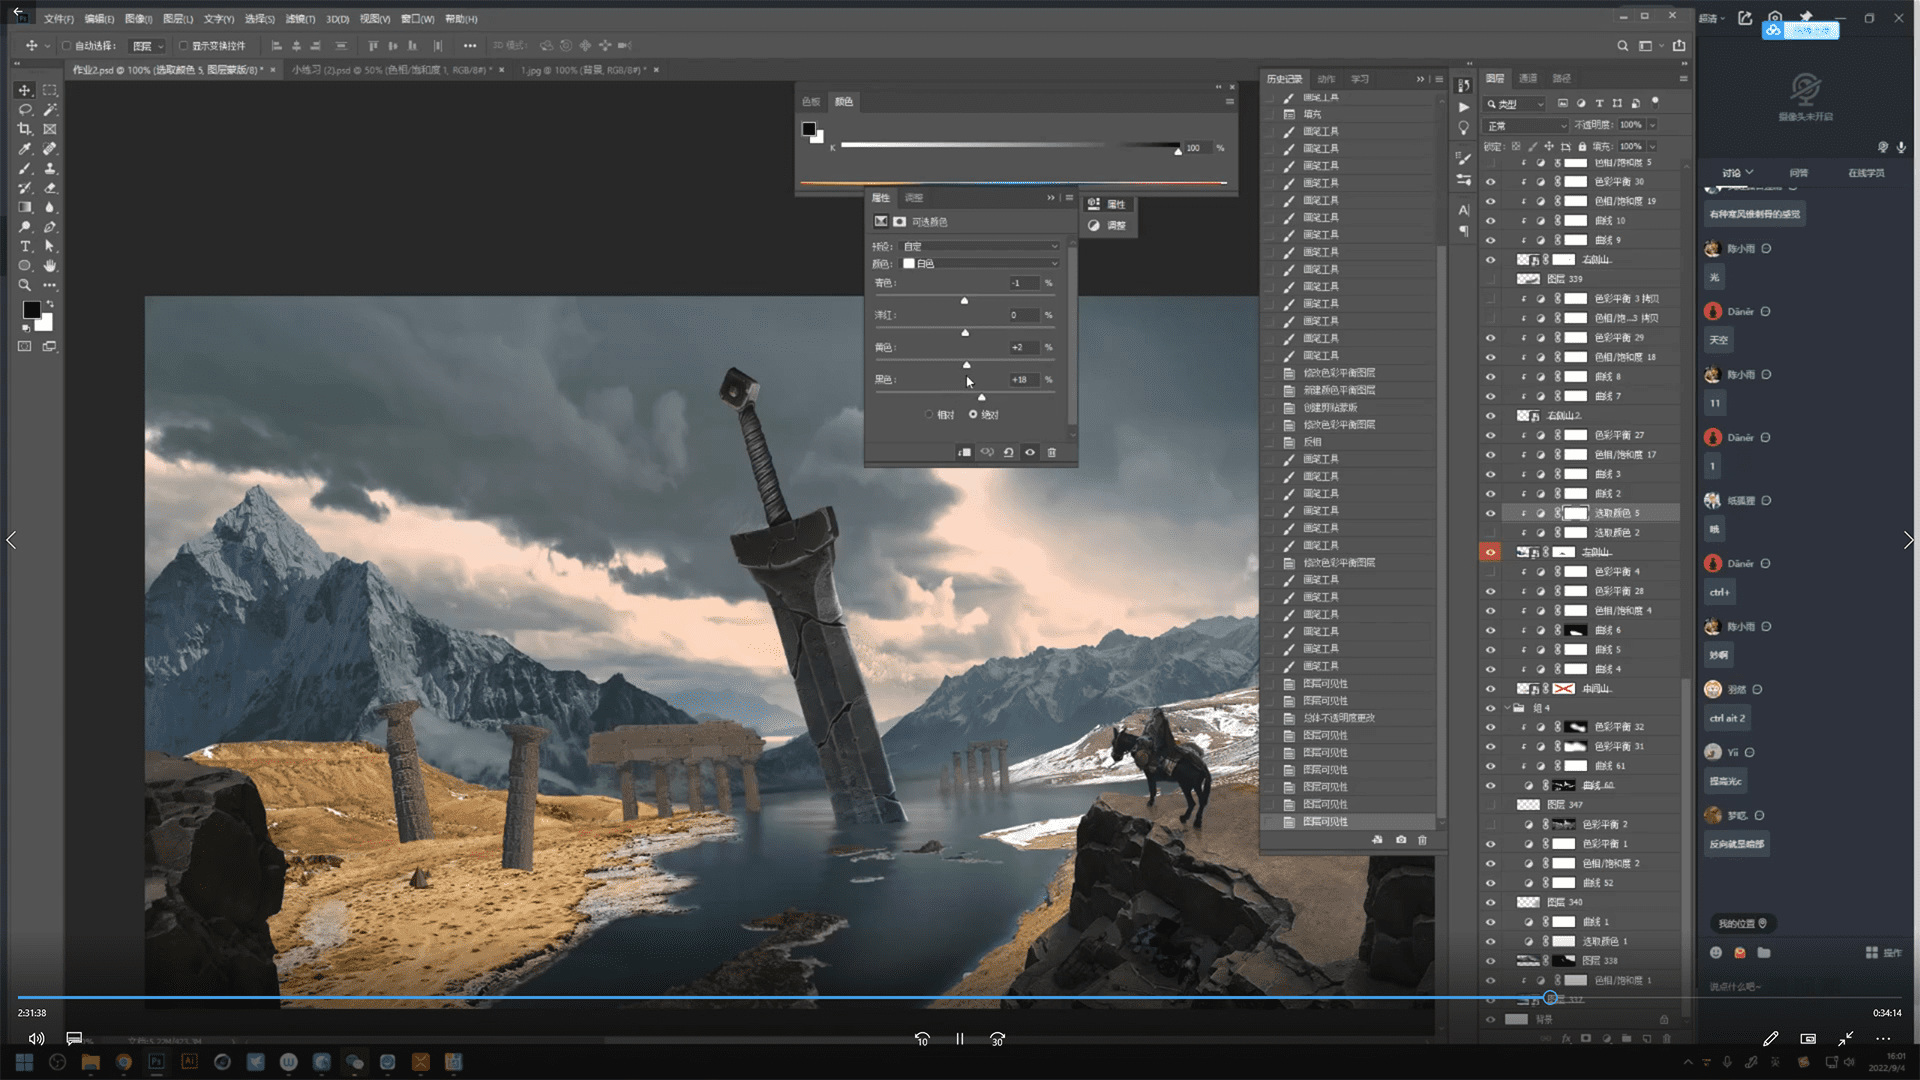Open the layer filter 类型 dropdown
1920x1080 pixels.
pyautogui.click(x=1515, y=104)
